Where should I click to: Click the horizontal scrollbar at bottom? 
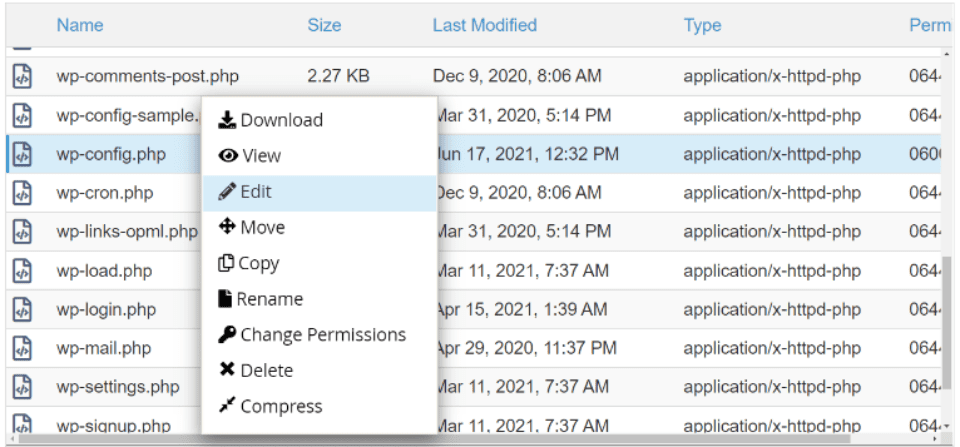click(x=470, y=438)
